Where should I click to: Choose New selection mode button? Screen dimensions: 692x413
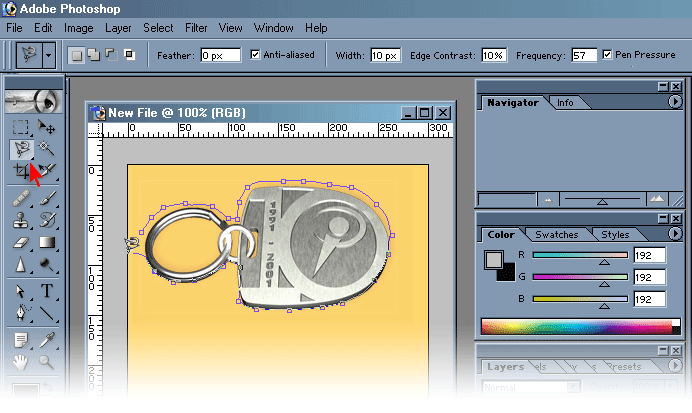(x=77, y=55)
